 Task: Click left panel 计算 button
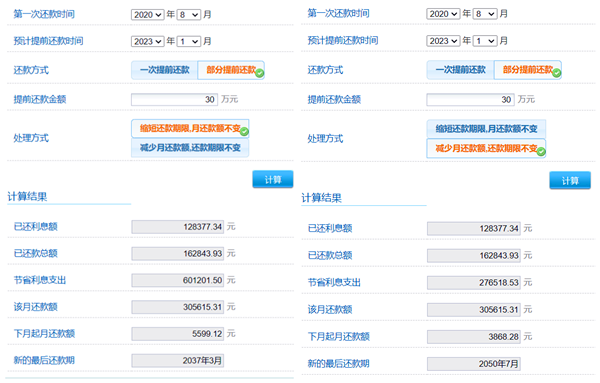(273, 179)
